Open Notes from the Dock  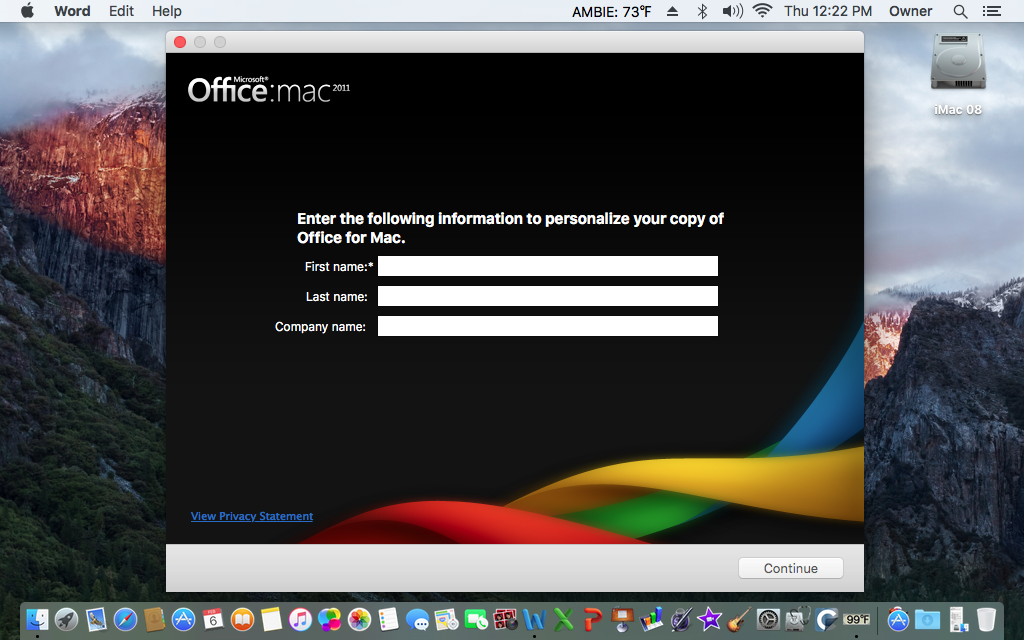pyautogui.click(x=271, y=618)
